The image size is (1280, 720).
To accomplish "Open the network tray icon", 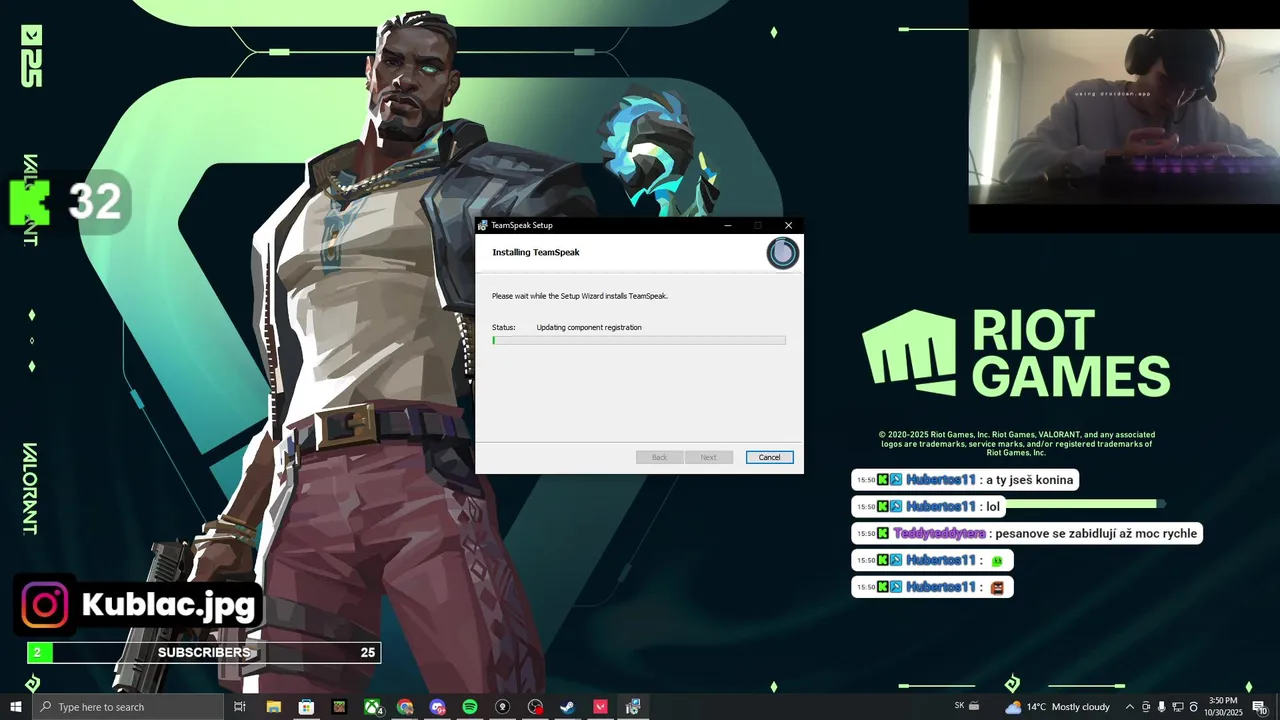I will pos(1177,707).
